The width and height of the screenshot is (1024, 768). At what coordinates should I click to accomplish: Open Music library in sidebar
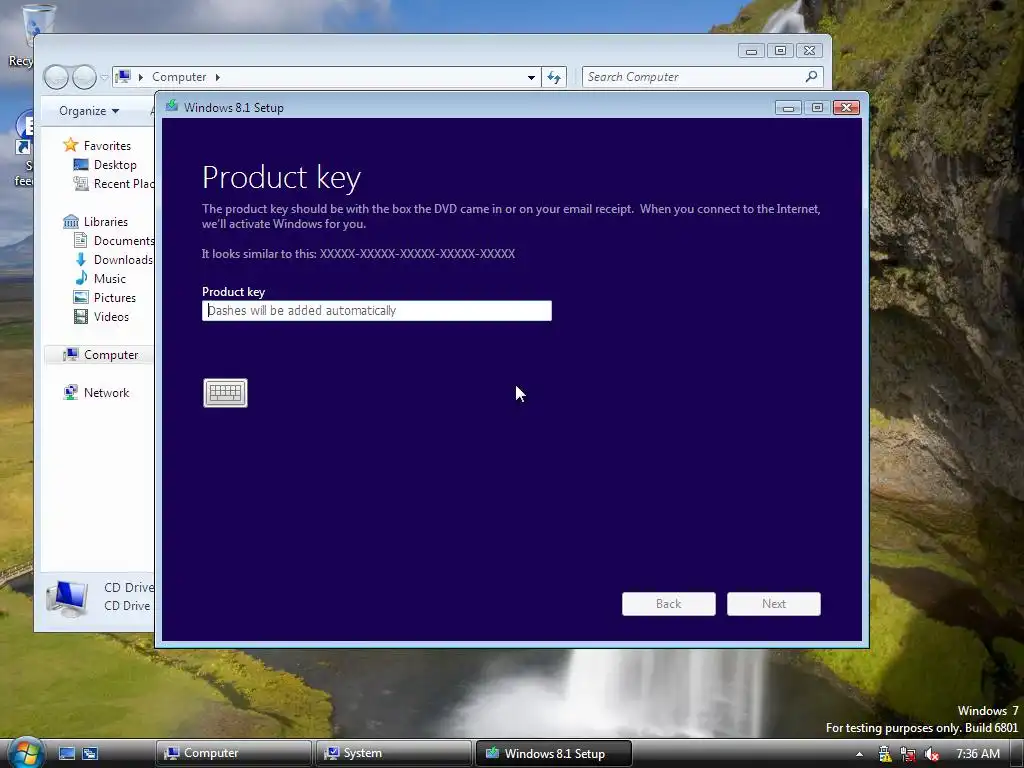tap(110, 278)
